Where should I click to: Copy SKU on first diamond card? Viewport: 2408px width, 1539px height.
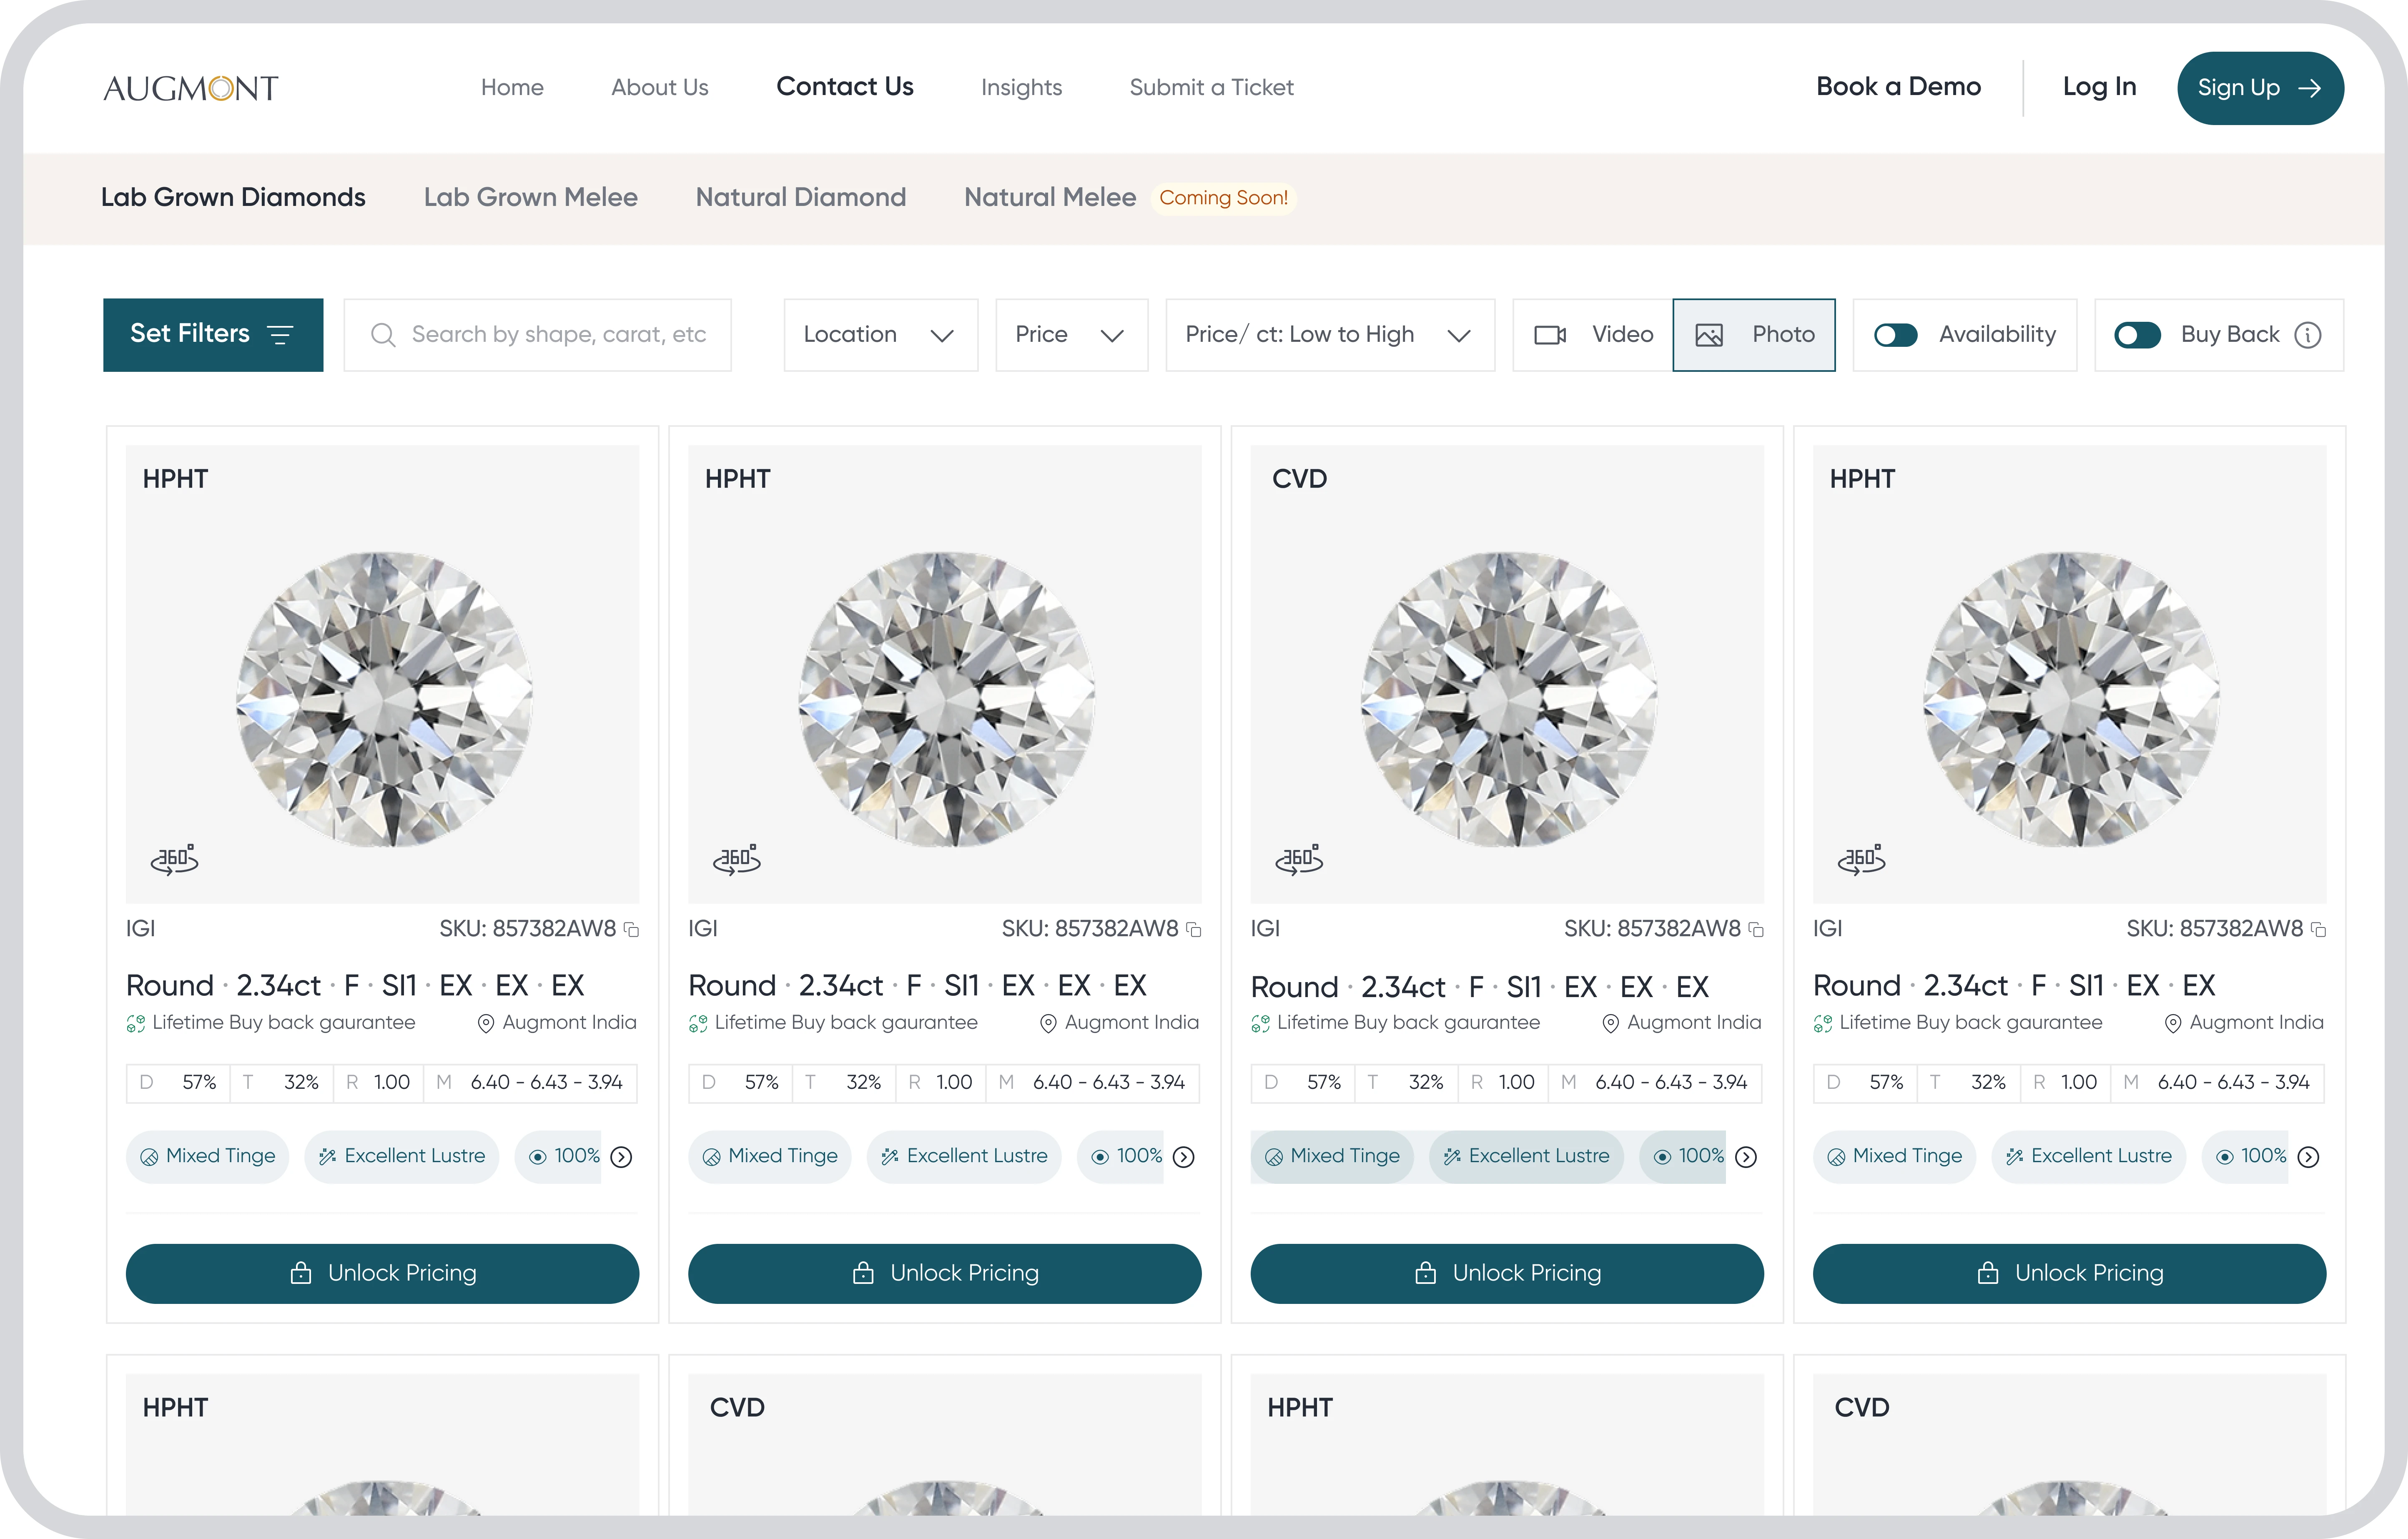(x=632, y=930)
